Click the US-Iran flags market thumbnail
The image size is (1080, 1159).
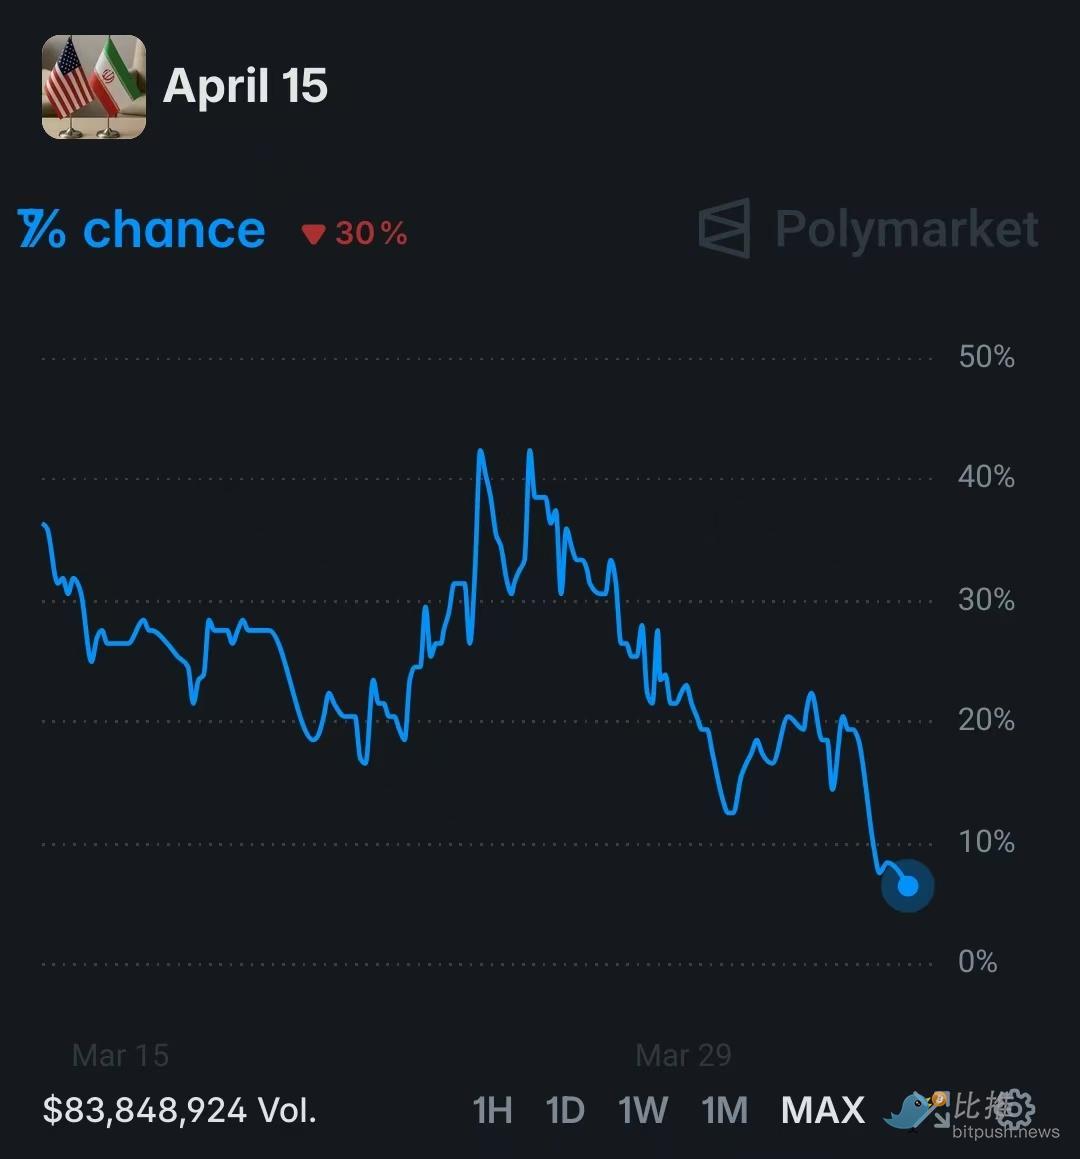[x=94, y=87]
